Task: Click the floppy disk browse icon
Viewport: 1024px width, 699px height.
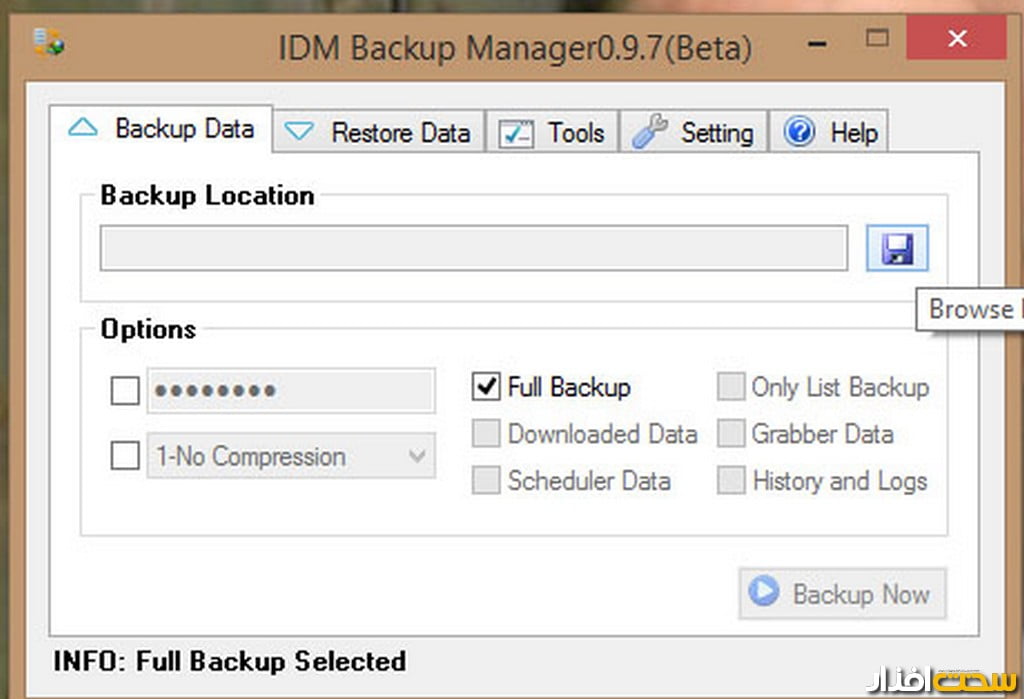Action: pyautogui.click(x=897, y=249)
